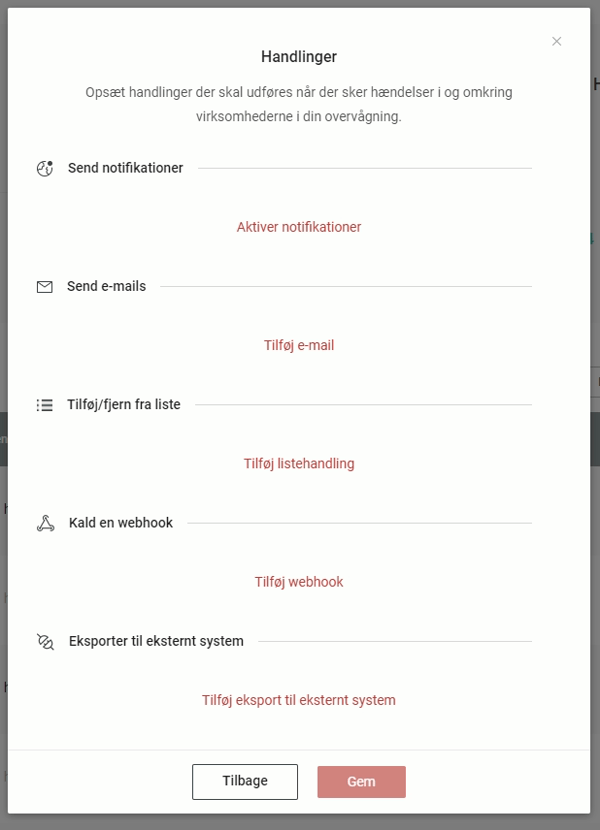The height and width of the screenshot is (830, 600).
Task: Click the list icon beside Tilføj/fjern fra liste
Action: [x=44, y=405]
